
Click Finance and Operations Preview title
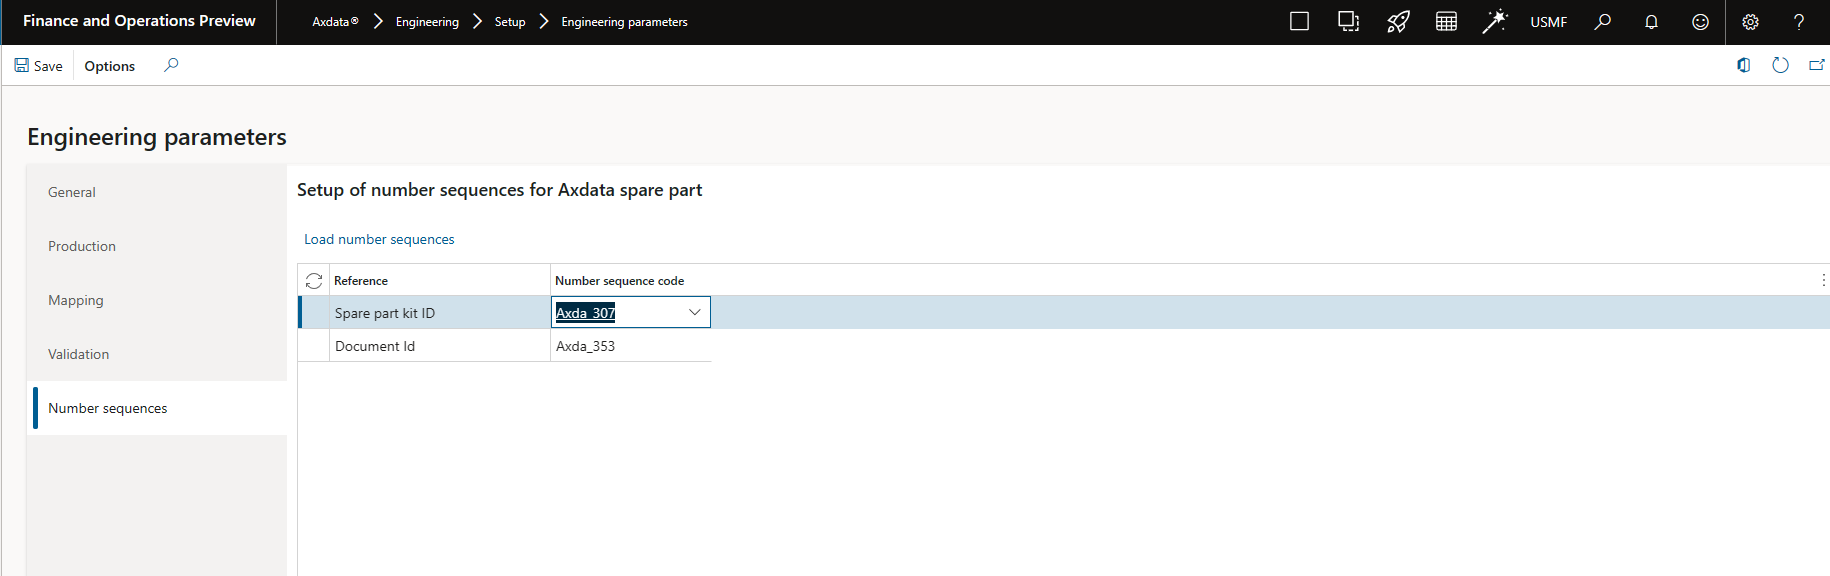pyautogui.click(x=139, y=21)
